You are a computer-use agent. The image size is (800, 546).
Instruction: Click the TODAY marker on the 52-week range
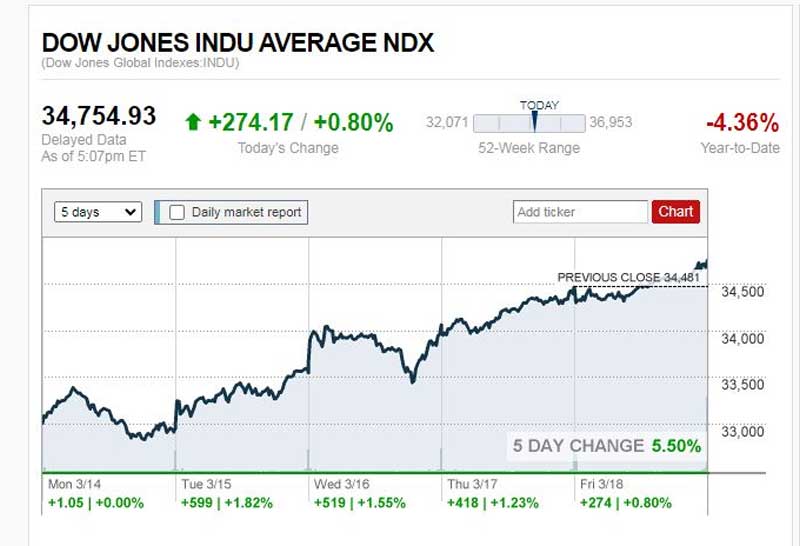click(534, 121)
